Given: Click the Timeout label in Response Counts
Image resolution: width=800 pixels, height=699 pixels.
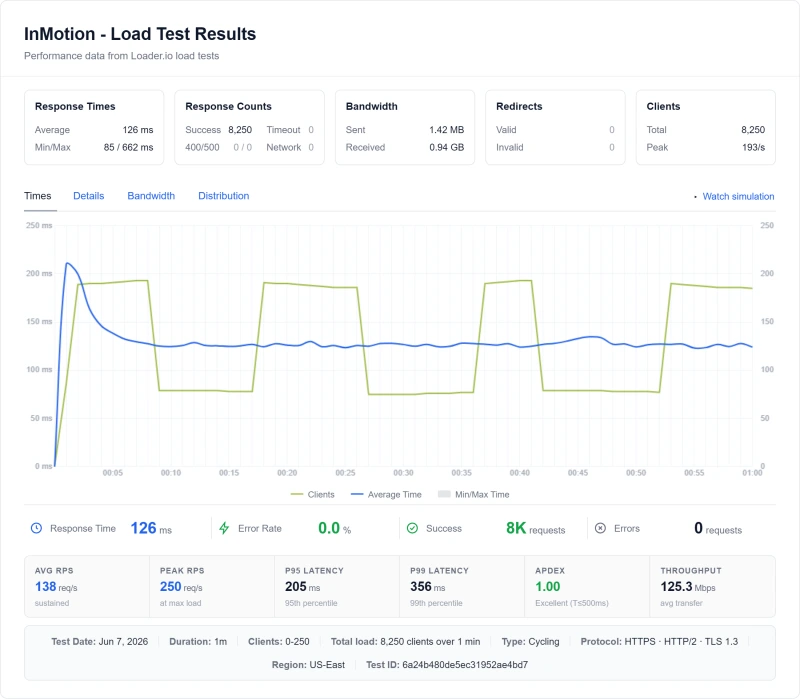Looking at the screenshot, I should click(x=283, y=130).
